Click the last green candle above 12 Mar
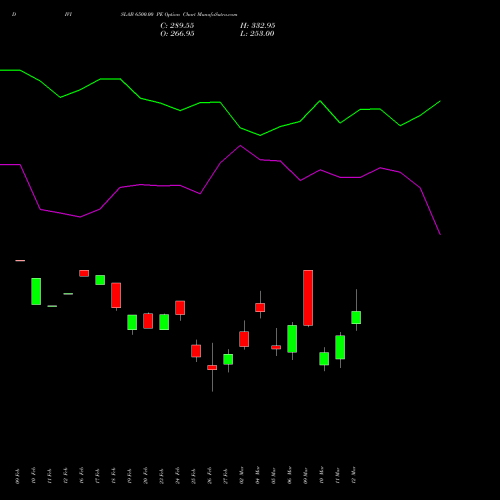The image size is (500, 500). point(356,317)
